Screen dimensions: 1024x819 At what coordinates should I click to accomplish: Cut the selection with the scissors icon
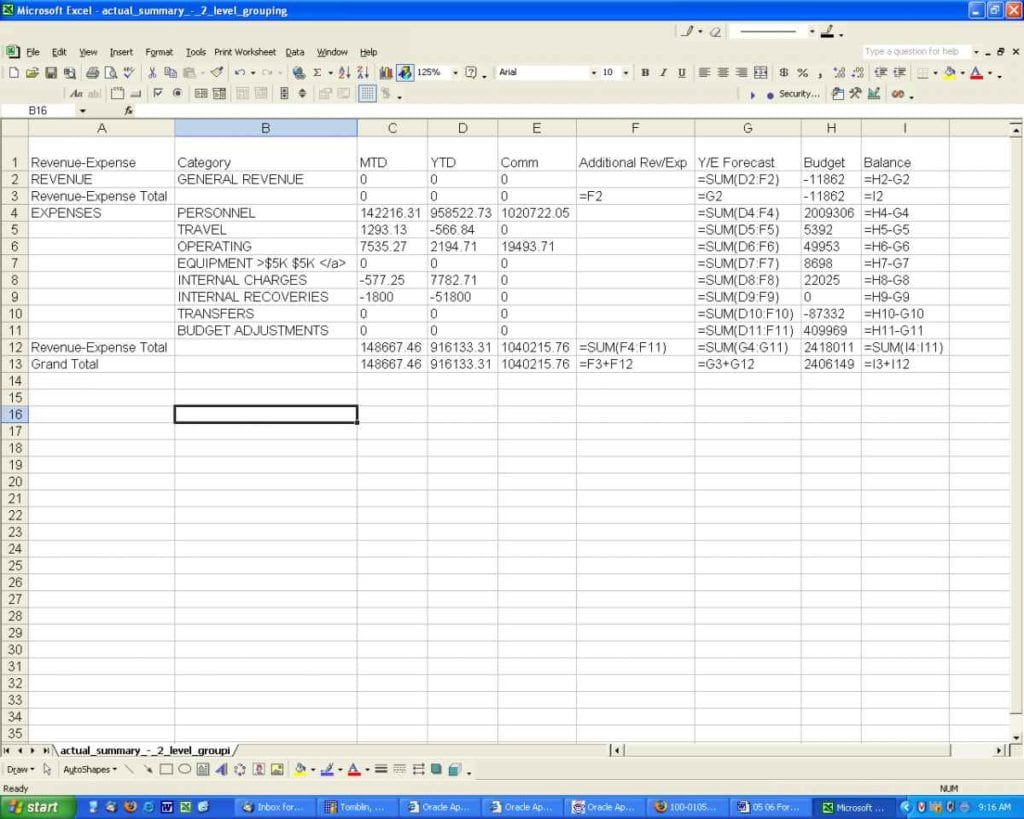(152, 73)
